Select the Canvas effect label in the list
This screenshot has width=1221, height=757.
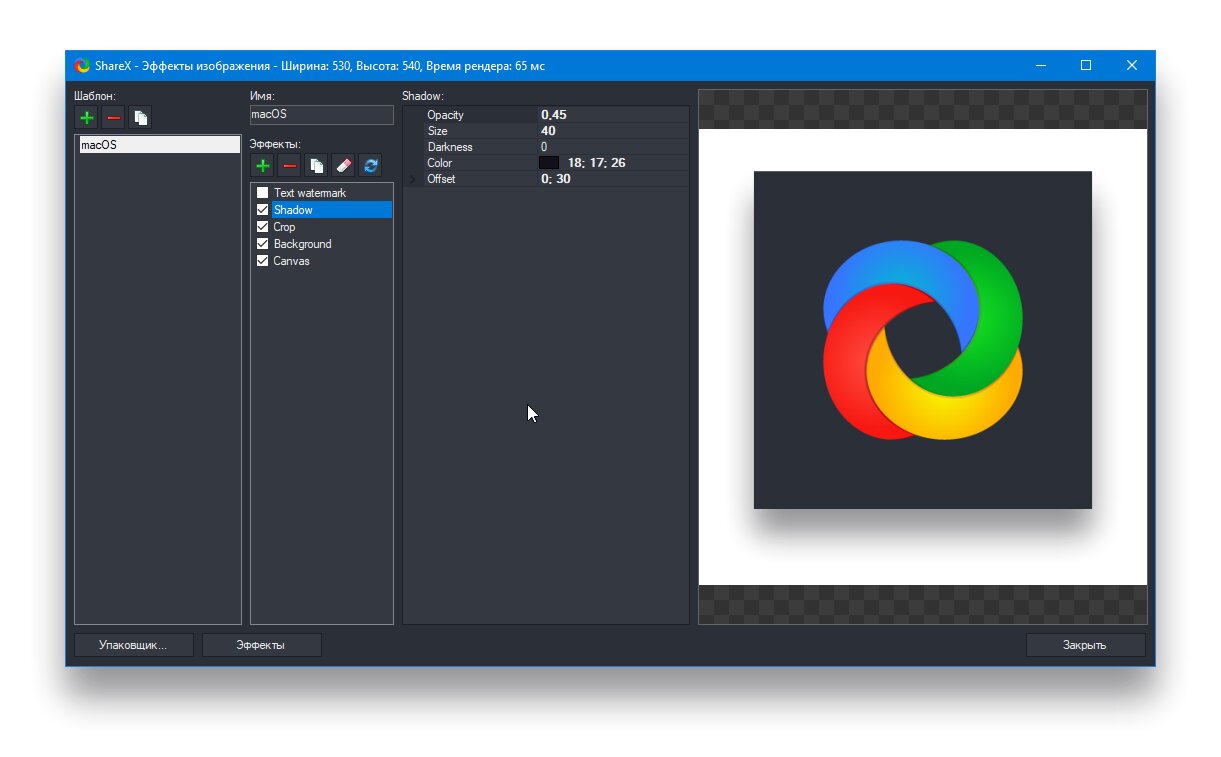click(x=291, y=261)
